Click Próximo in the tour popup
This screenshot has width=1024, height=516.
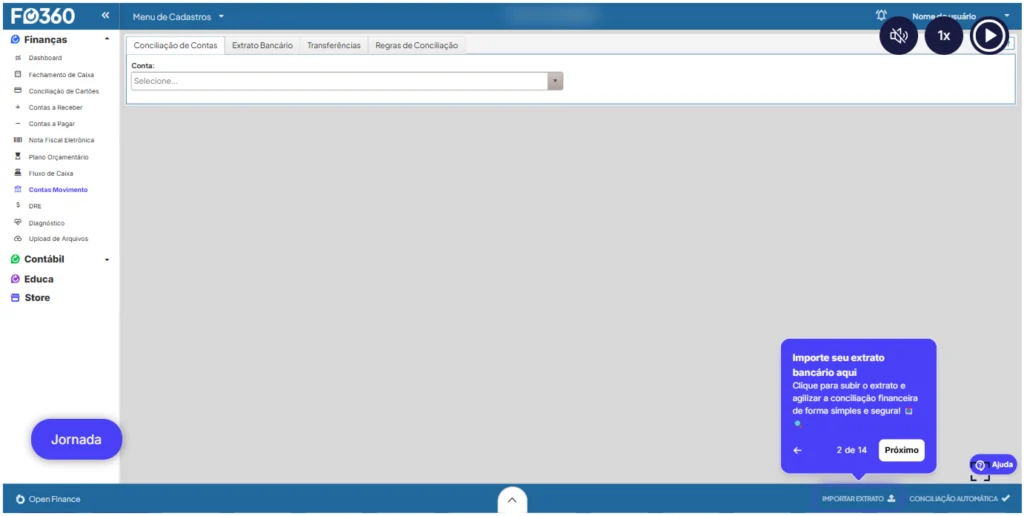[901, 450]
